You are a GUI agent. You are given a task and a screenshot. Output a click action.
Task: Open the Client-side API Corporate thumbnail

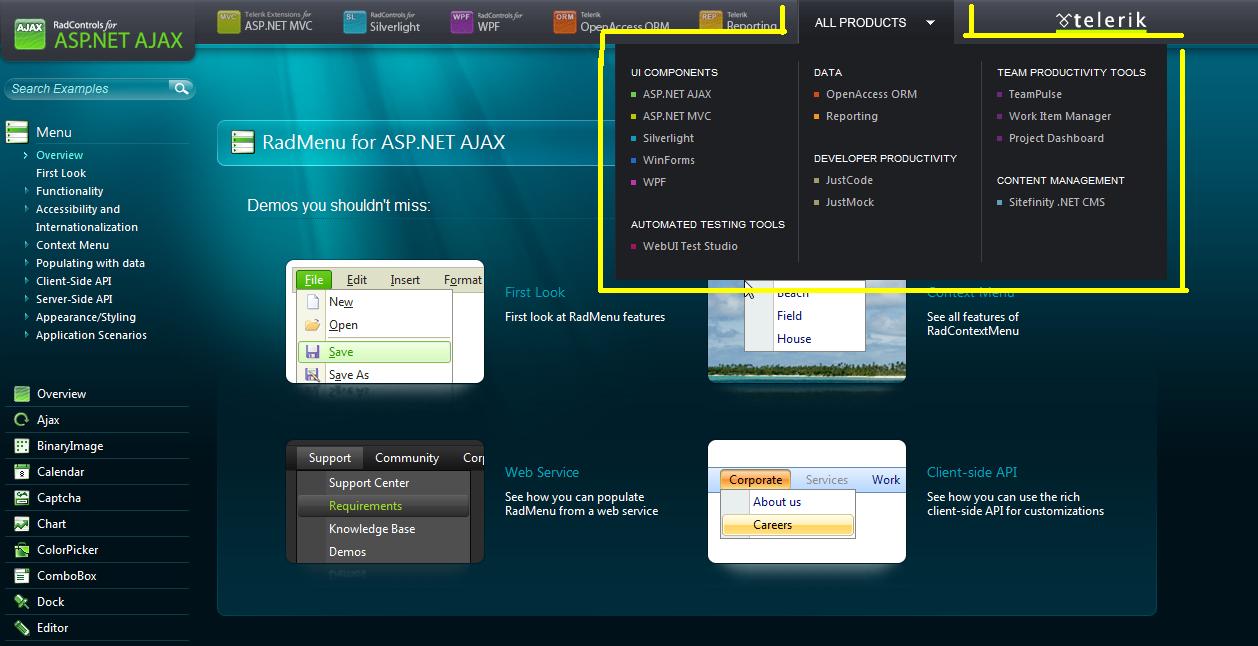[x=807, y=502]
